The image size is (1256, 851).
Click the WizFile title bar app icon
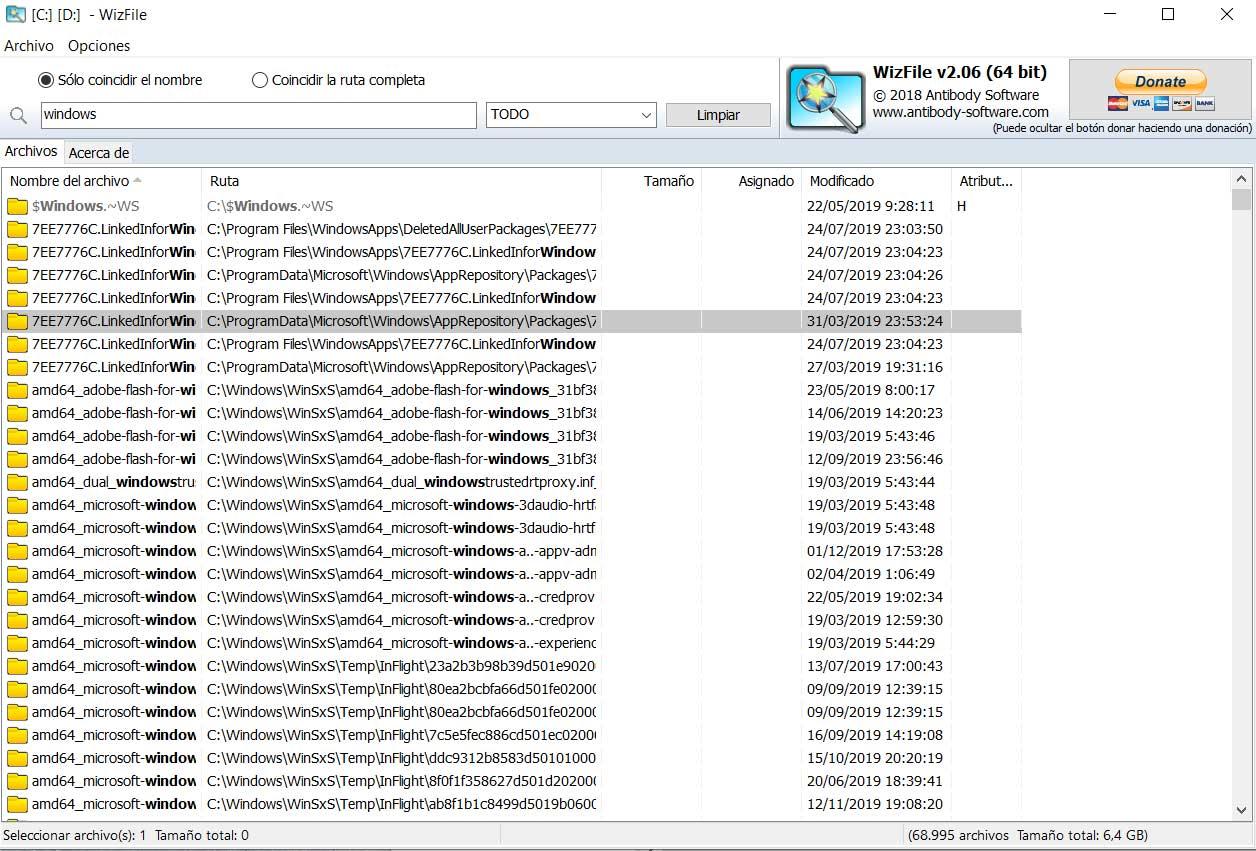click(16, 15)
